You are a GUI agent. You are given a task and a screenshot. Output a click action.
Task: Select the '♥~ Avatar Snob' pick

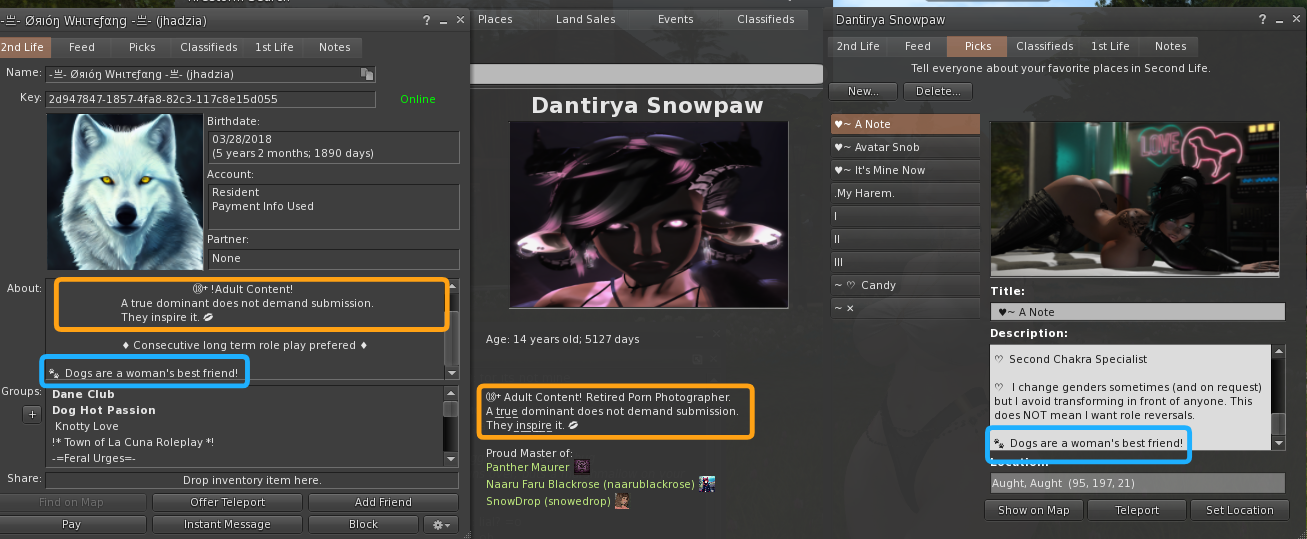coord(905,147)
